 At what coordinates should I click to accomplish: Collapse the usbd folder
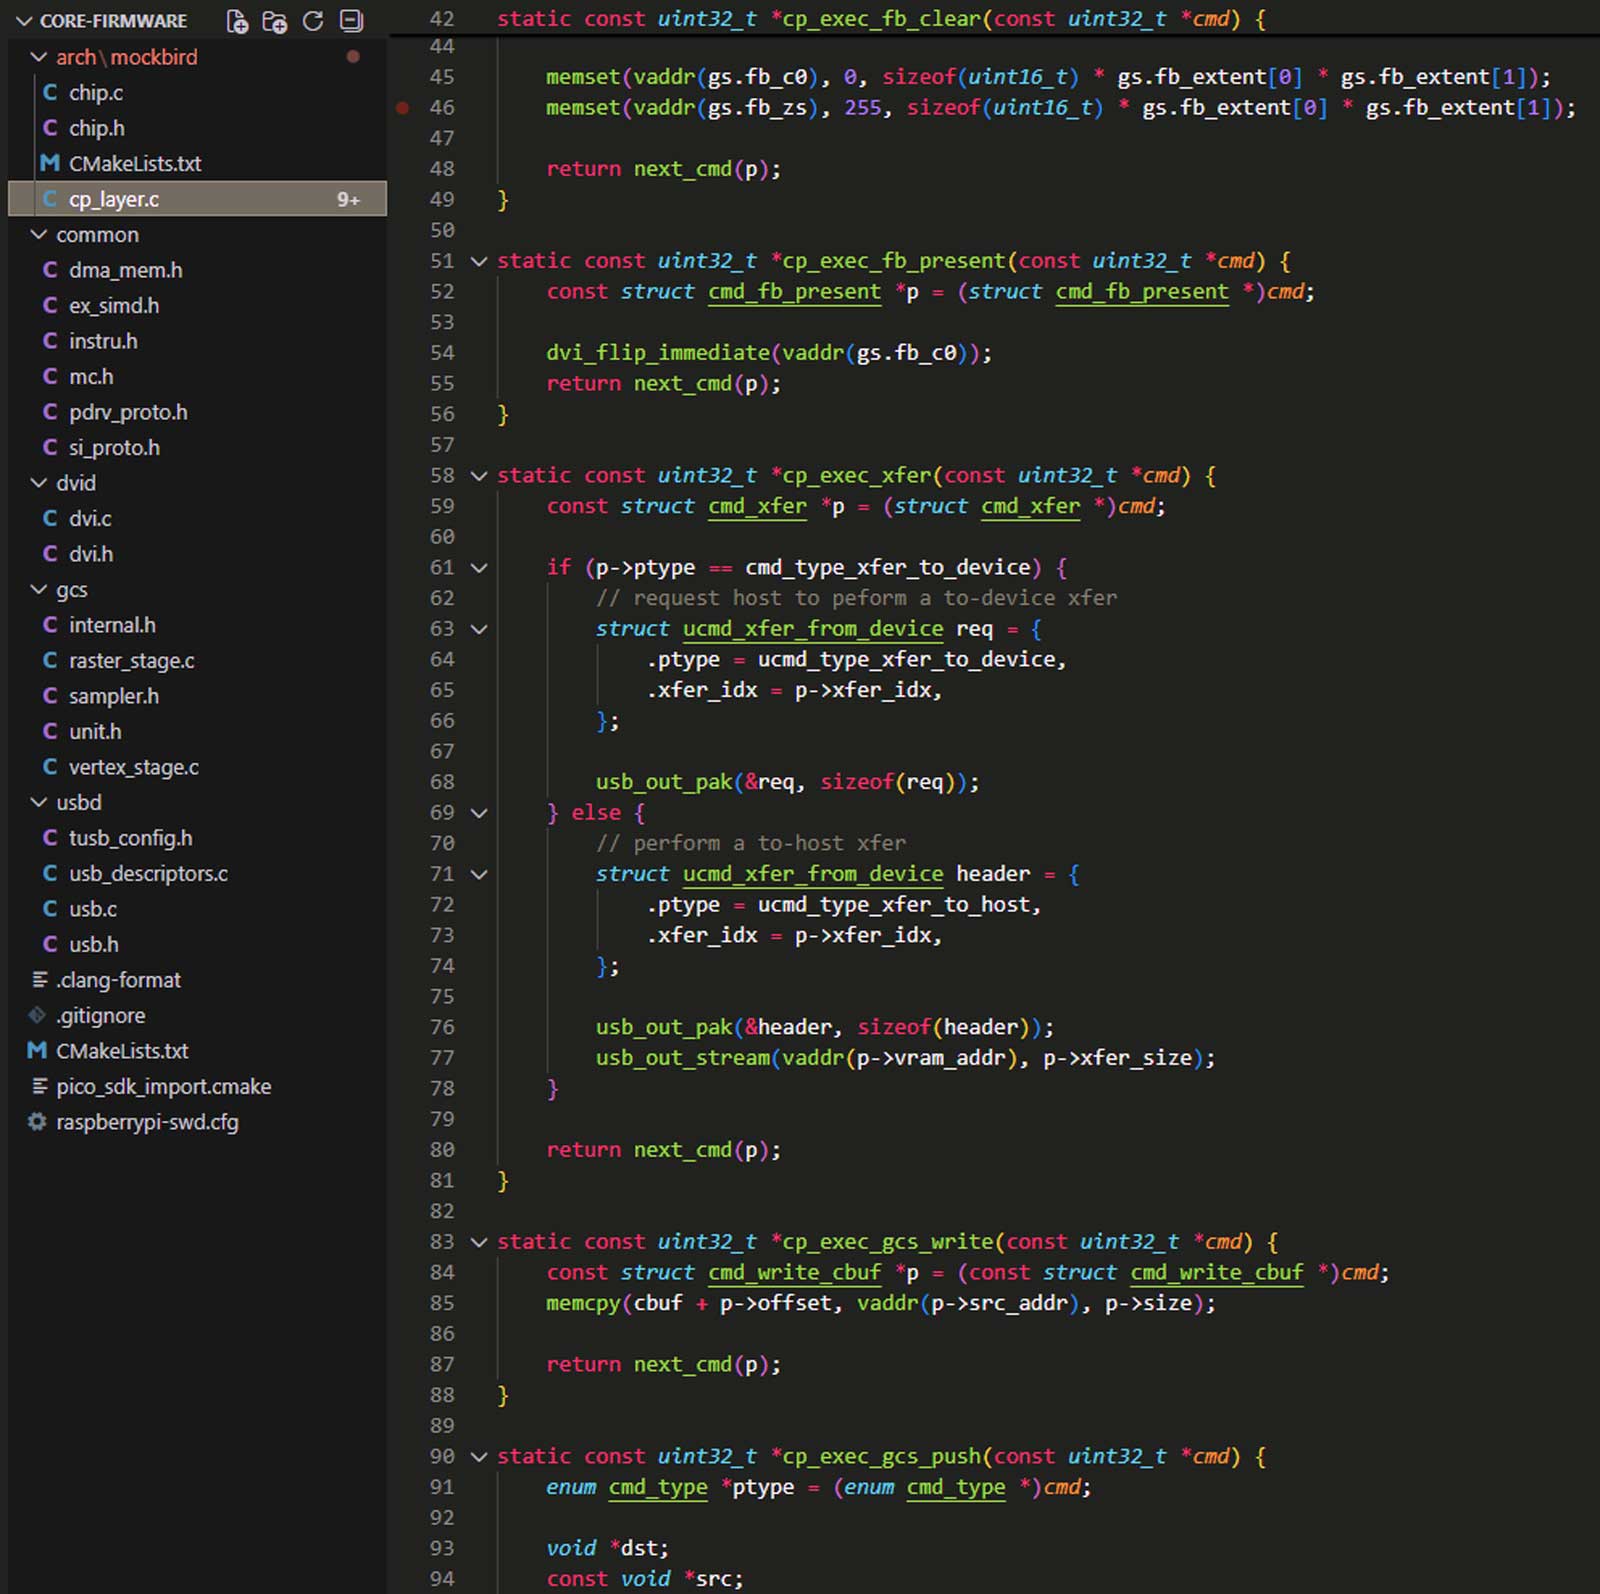coord(39,803)
